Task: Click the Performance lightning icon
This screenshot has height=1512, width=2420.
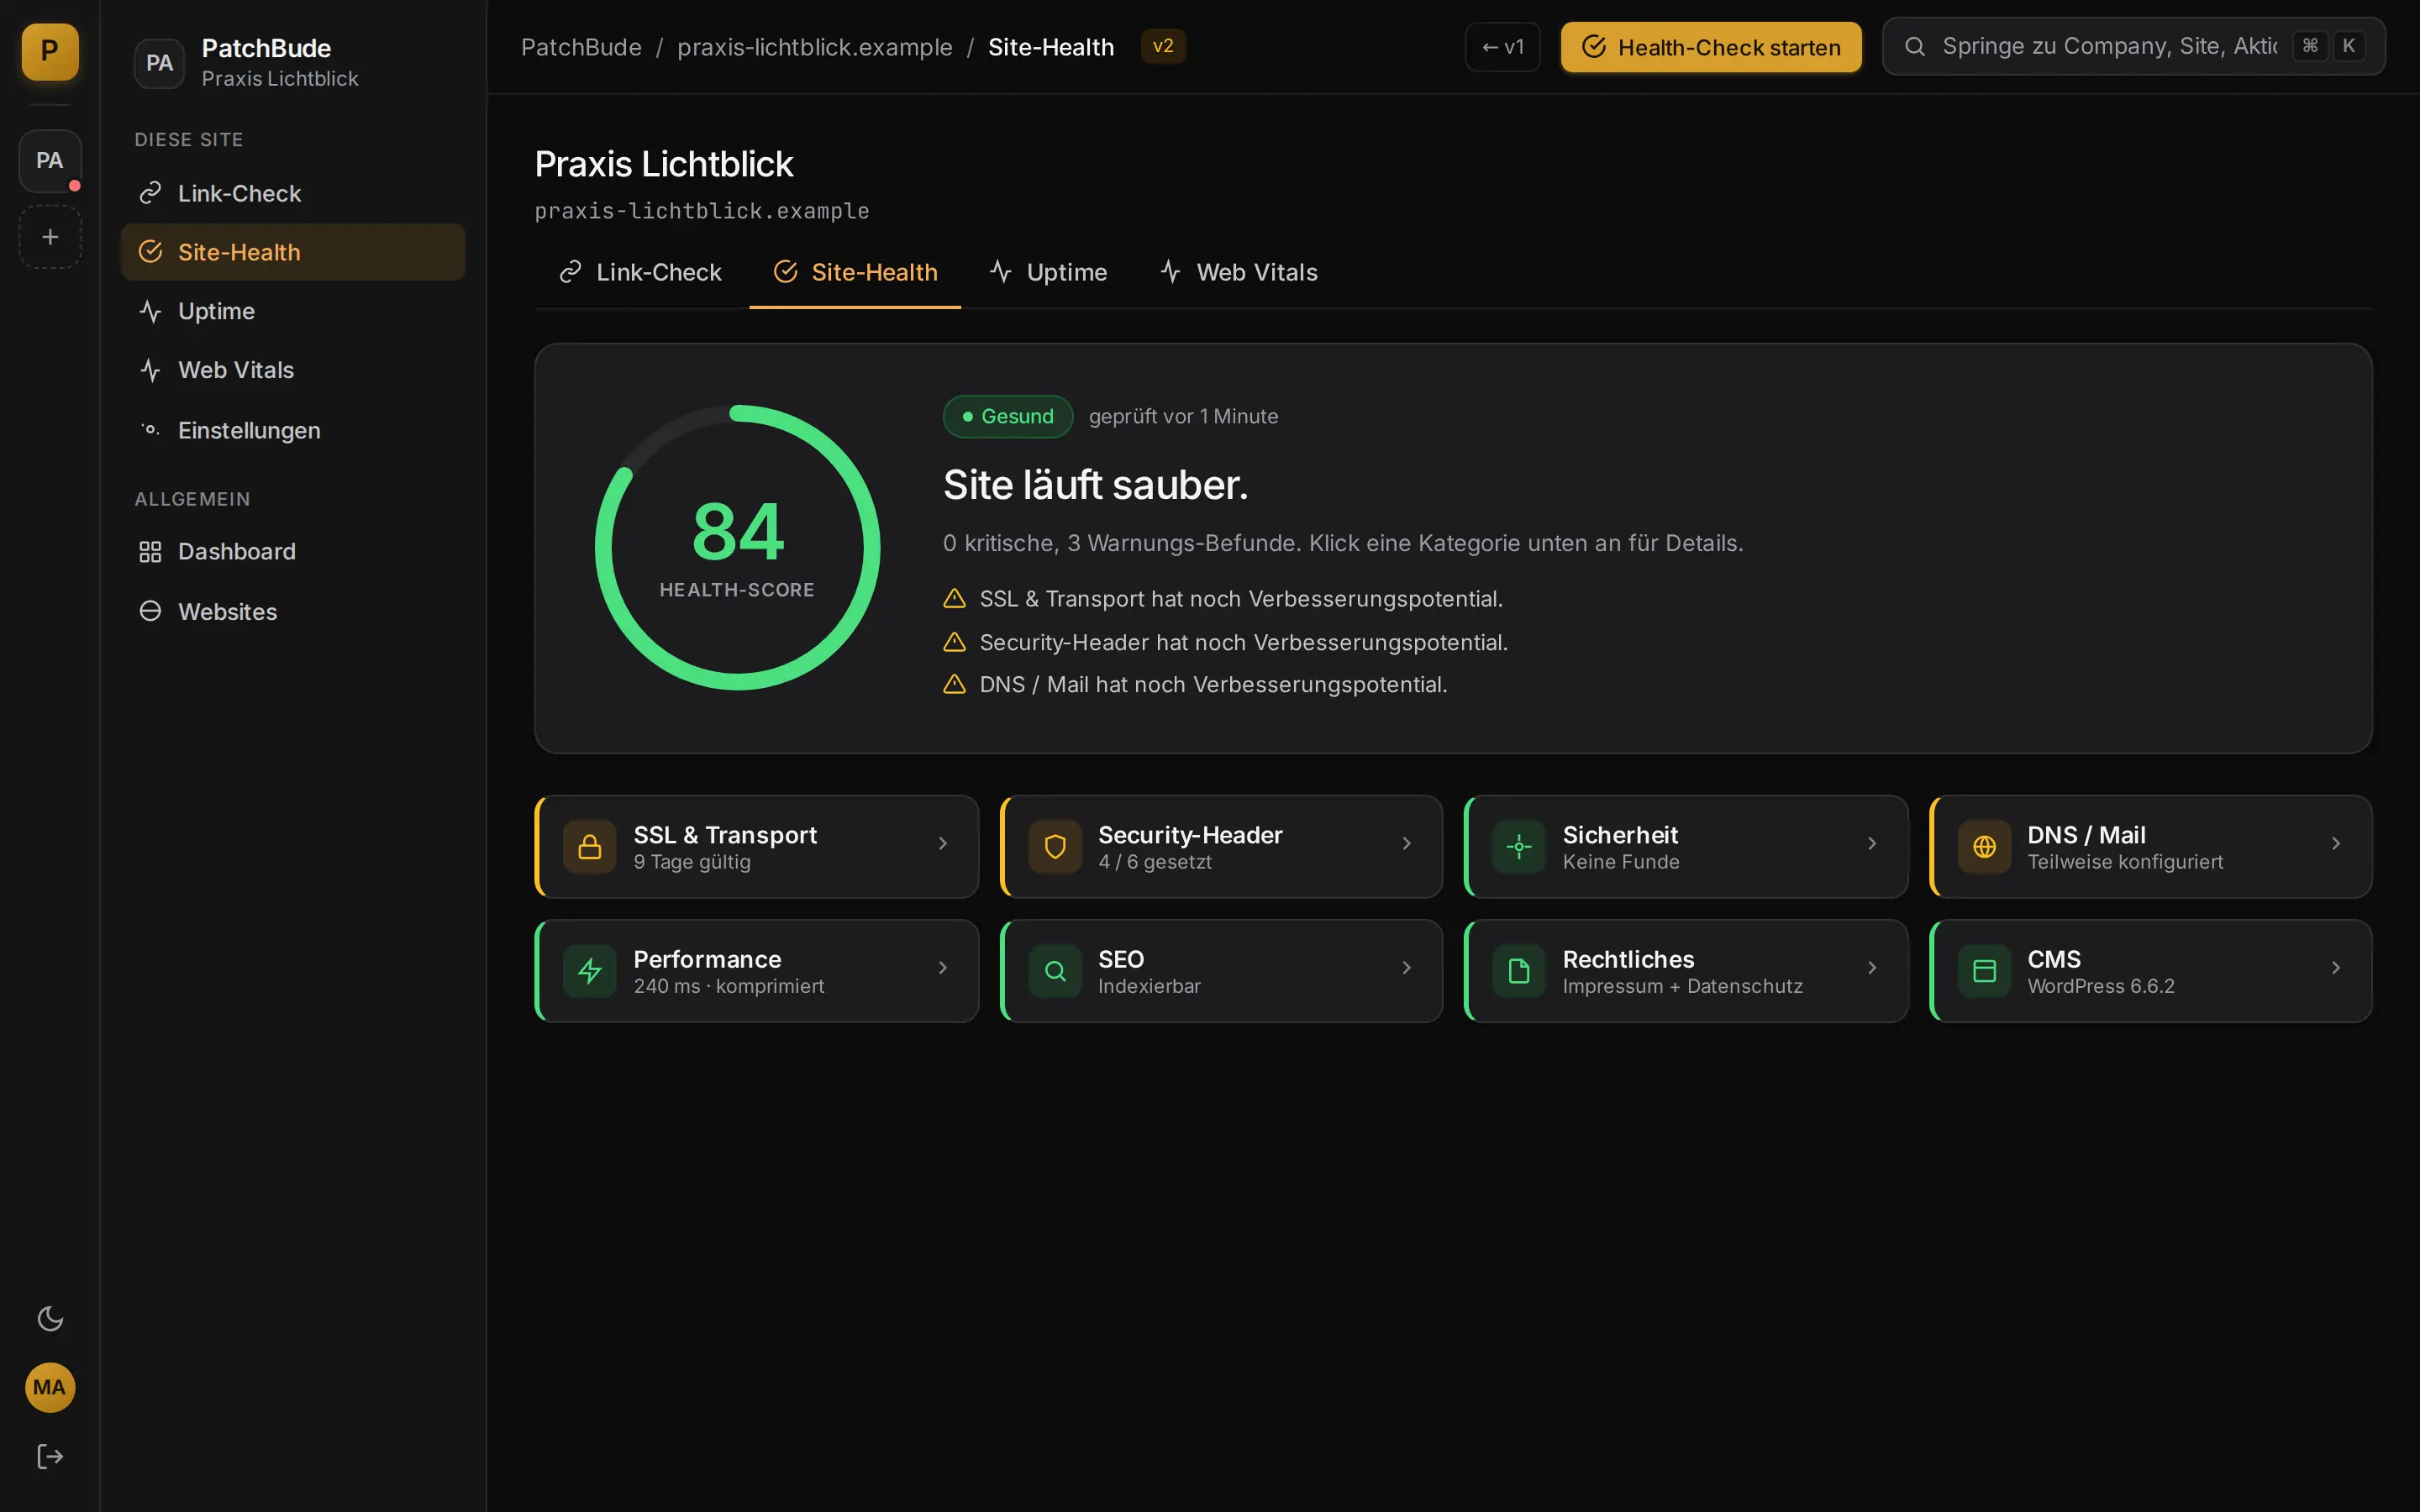Action: pyautogui.click(x=590, y=971)
